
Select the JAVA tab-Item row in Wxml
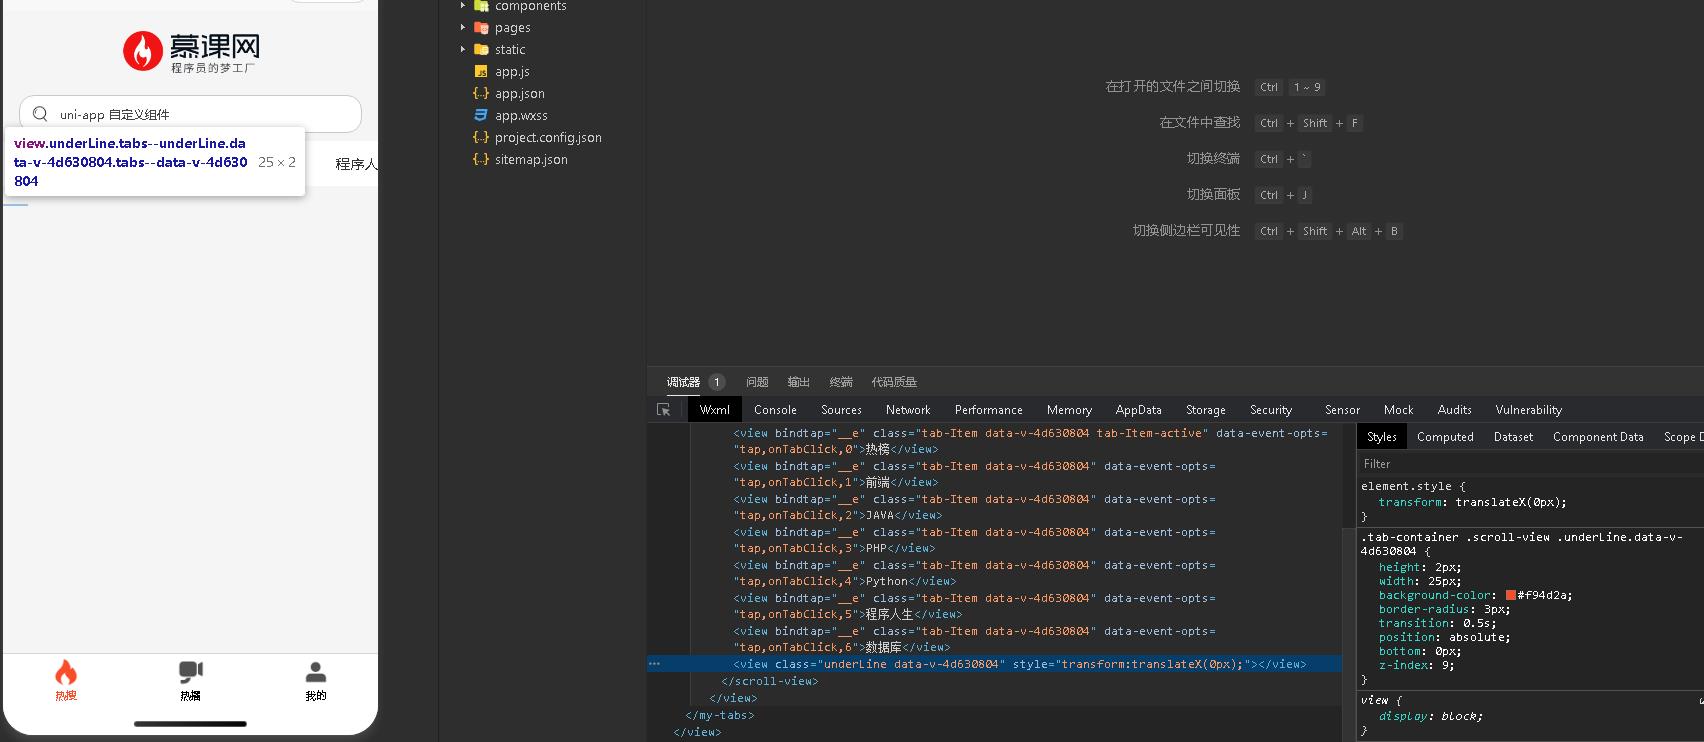pos(975,507)
